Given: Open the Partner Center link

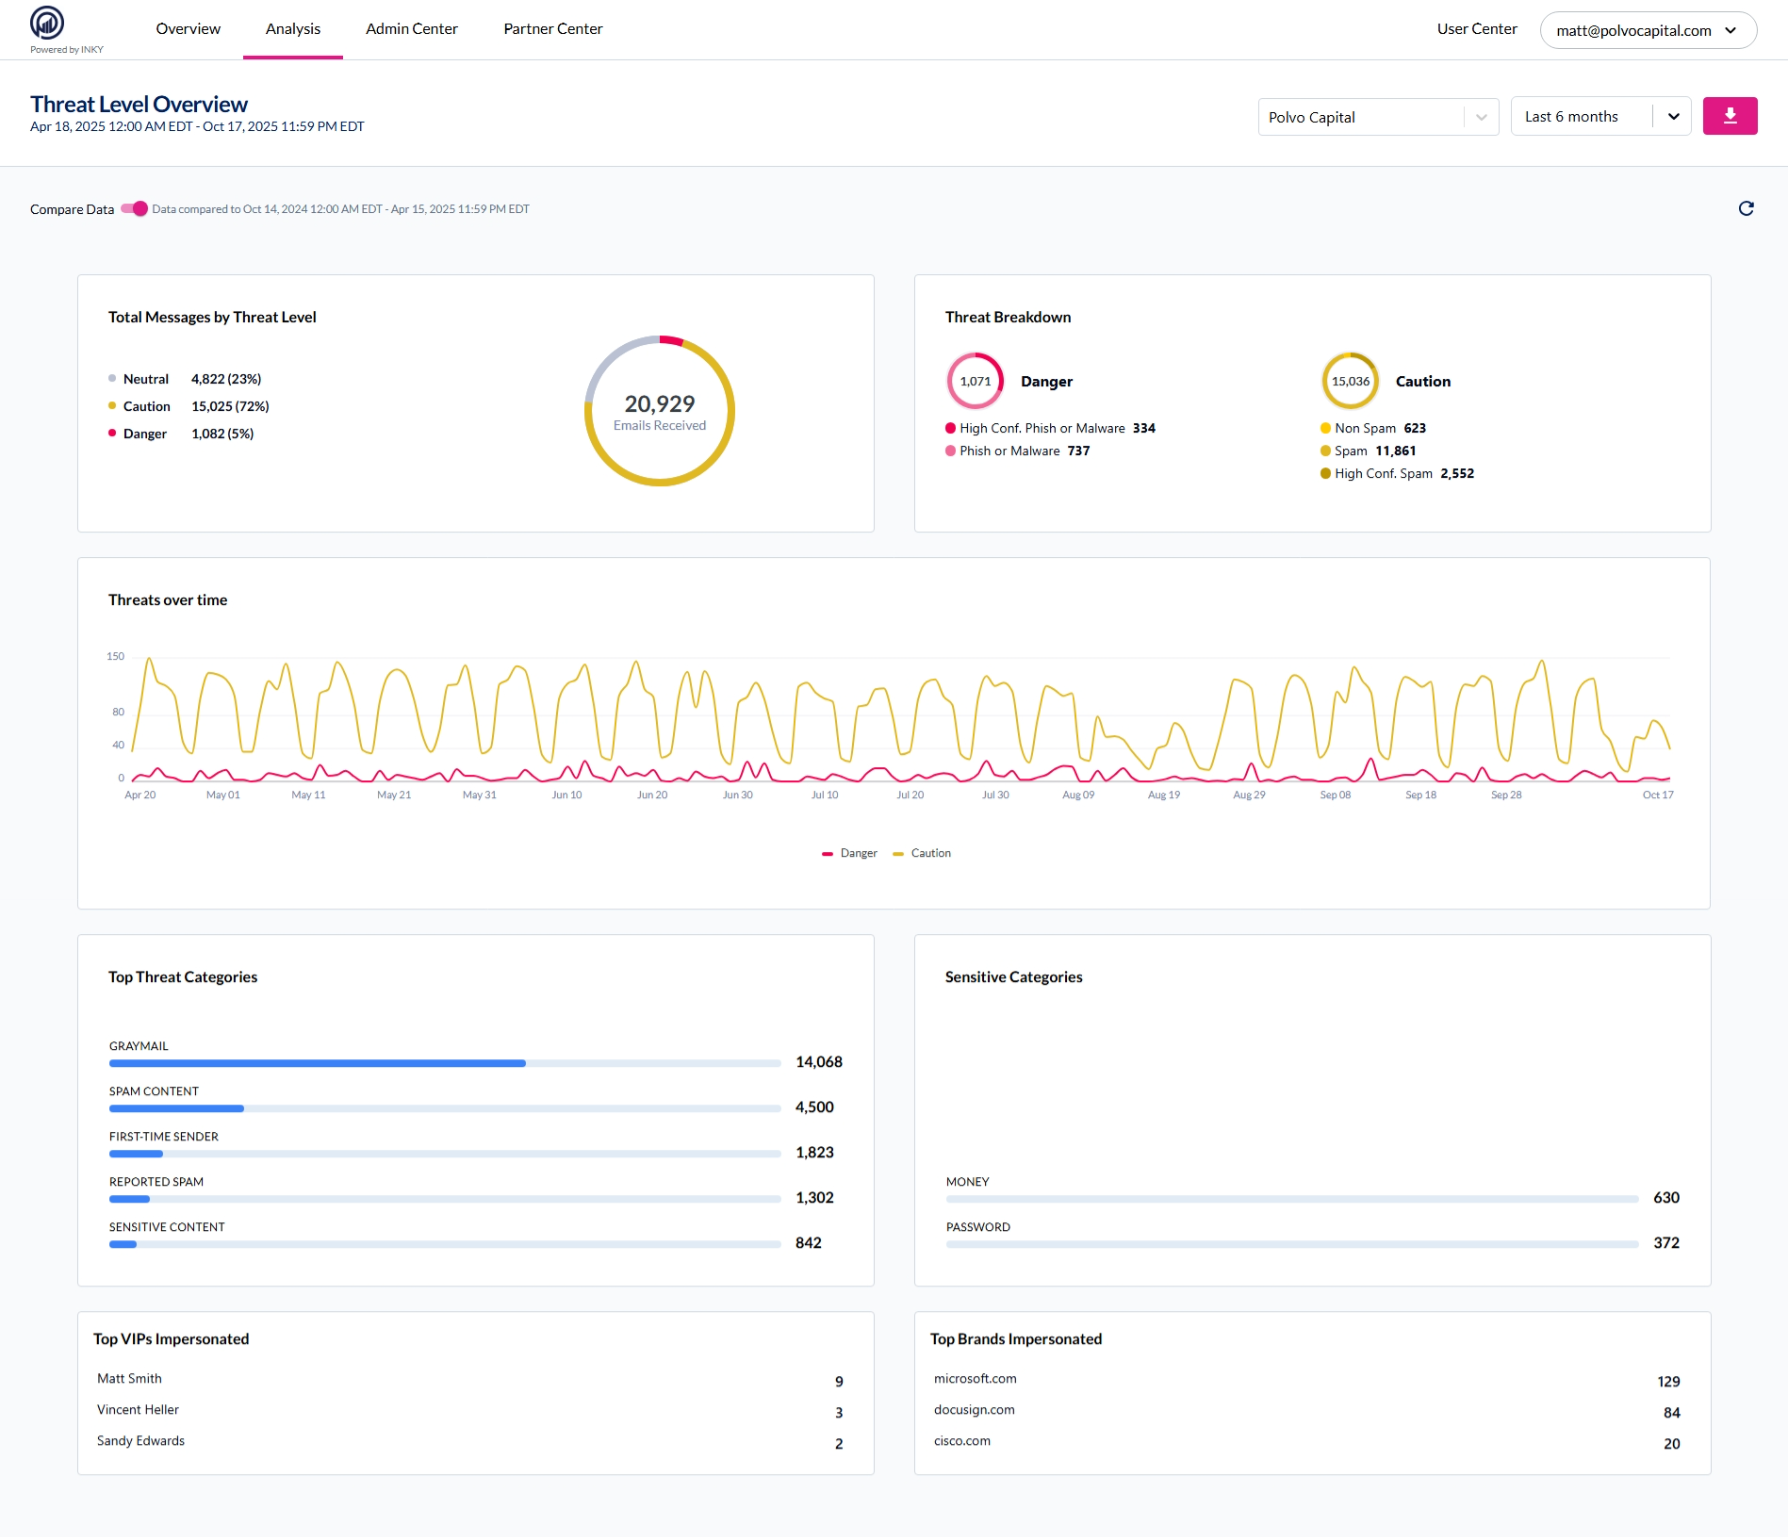Looking at the screenshot, I should (x=552, y=29).
